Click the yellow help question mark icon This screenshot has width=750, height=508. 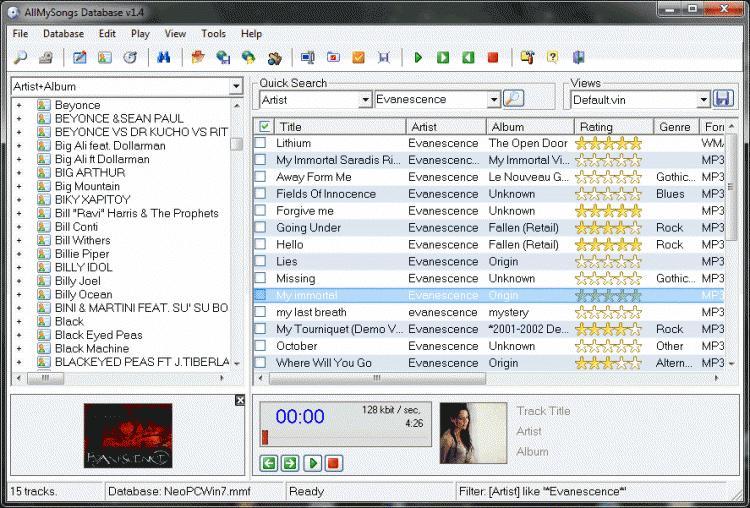(552, 58)
